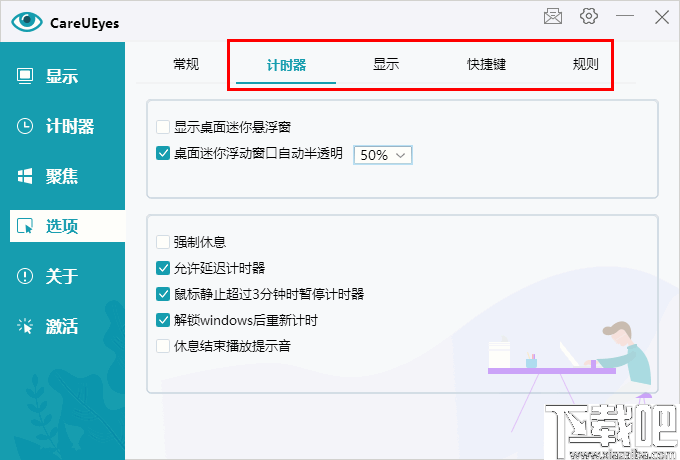Select 选项 in the sidebar
Image resolution: width=680 pixels, height=460 pixels.
[67, 226]
